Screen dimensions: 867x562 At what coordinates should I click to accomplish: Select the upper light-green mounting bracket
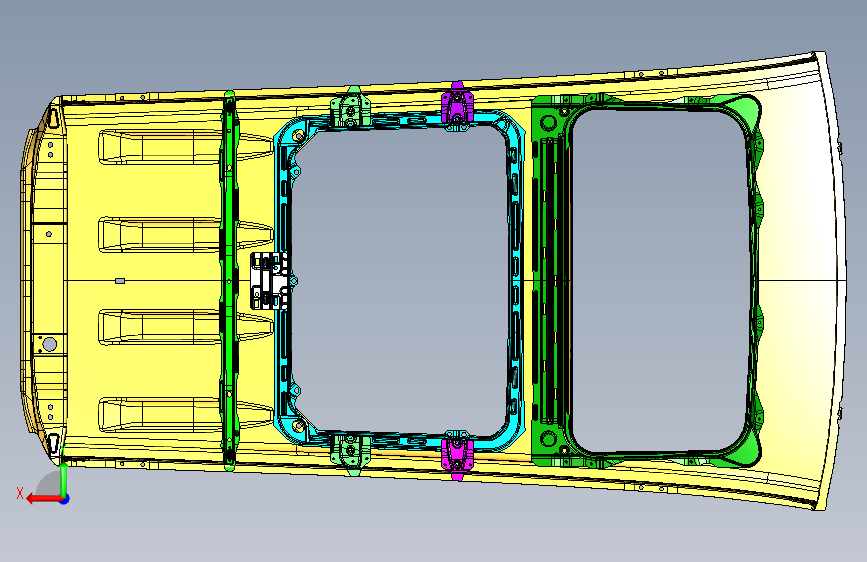pyautogui.click(x=351, y=108)
